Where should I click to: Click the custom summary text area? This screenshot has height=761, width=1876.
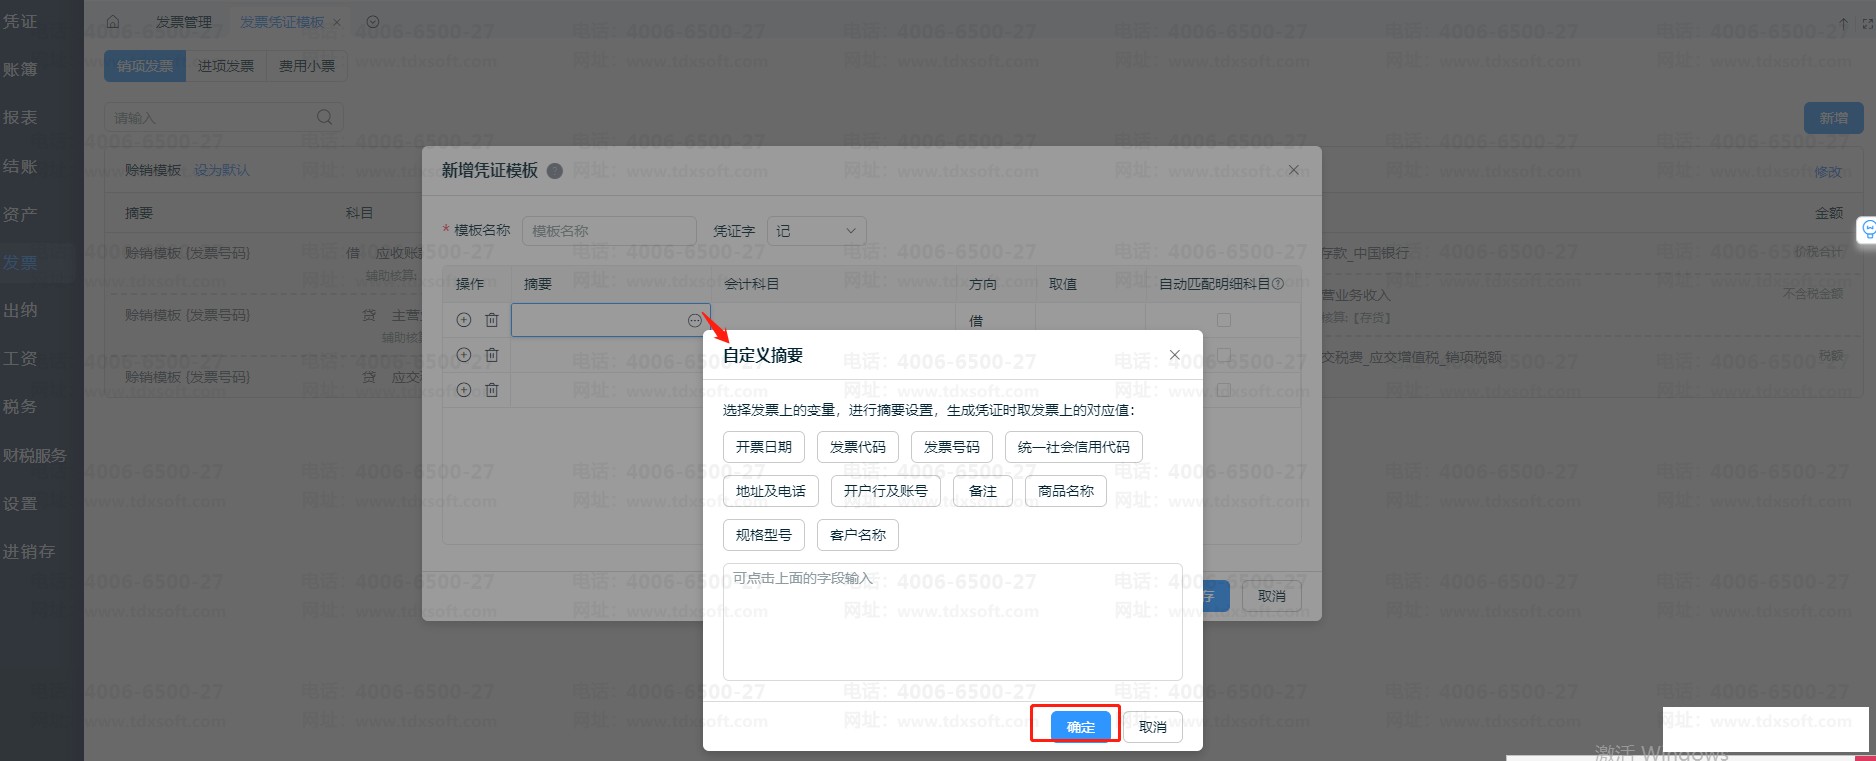pos(952,622)
